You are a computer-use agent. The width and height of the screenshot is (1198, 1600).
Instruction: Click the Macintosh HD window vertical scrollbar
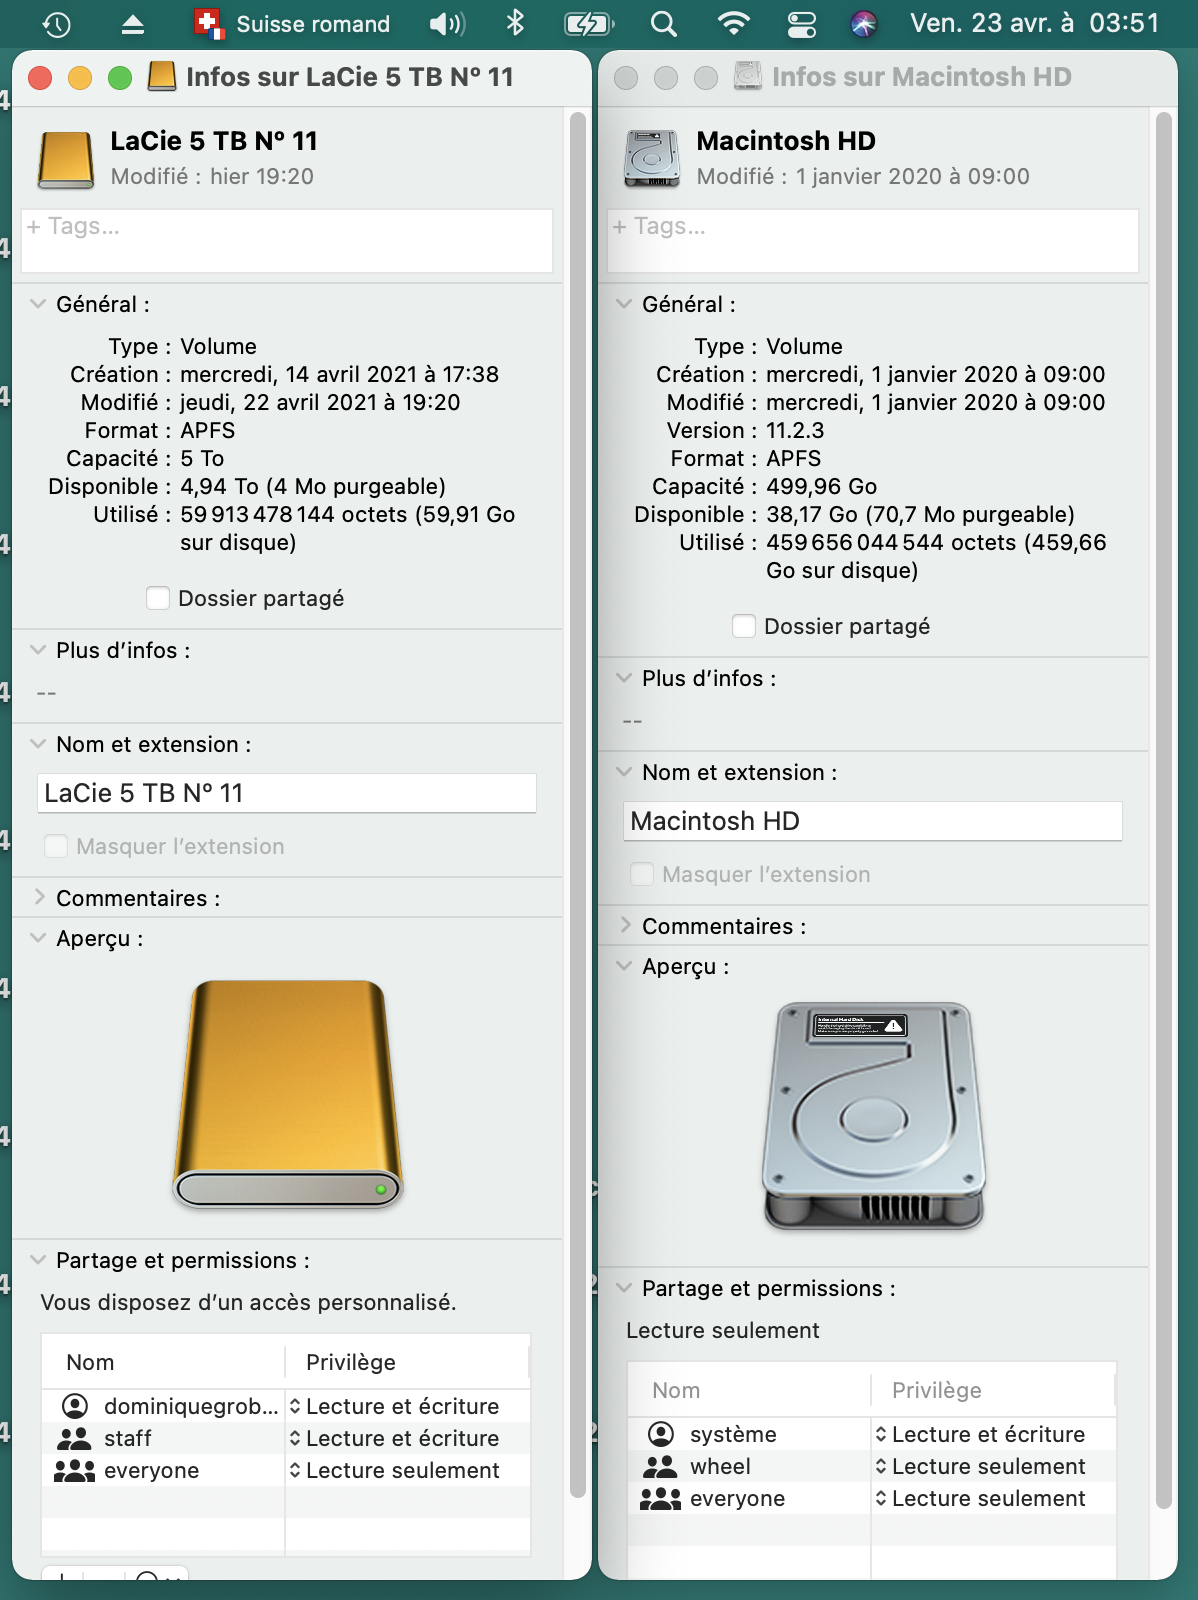pyautogui.click(x=1163, y=810)
